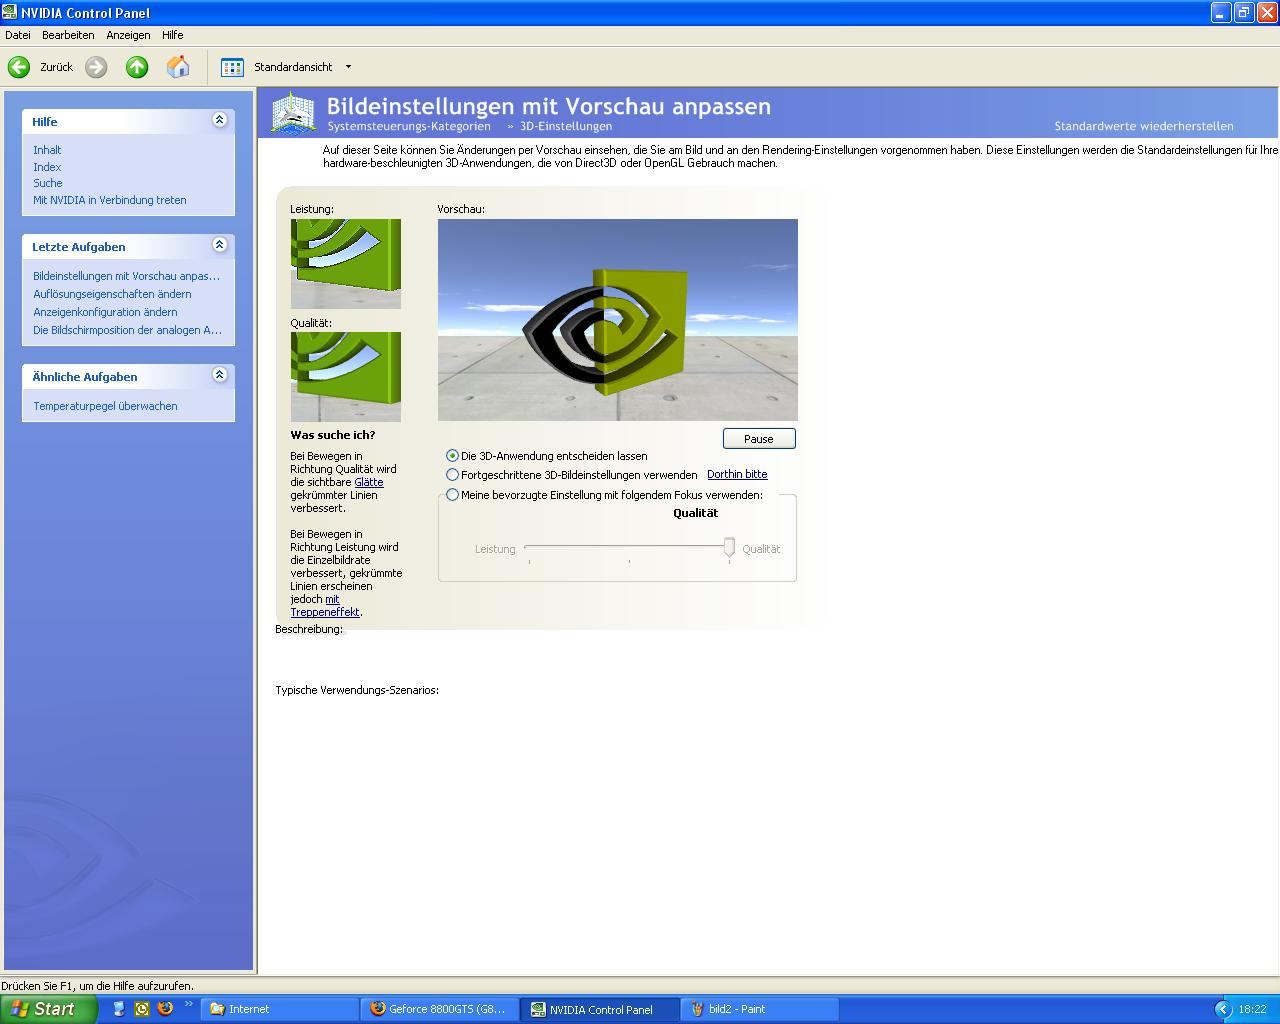Image resolution: width=1280 pixels, height=1024 pixels.
Task: Click the 'Leistung' label left of slider
Action: tap(495, 549)
